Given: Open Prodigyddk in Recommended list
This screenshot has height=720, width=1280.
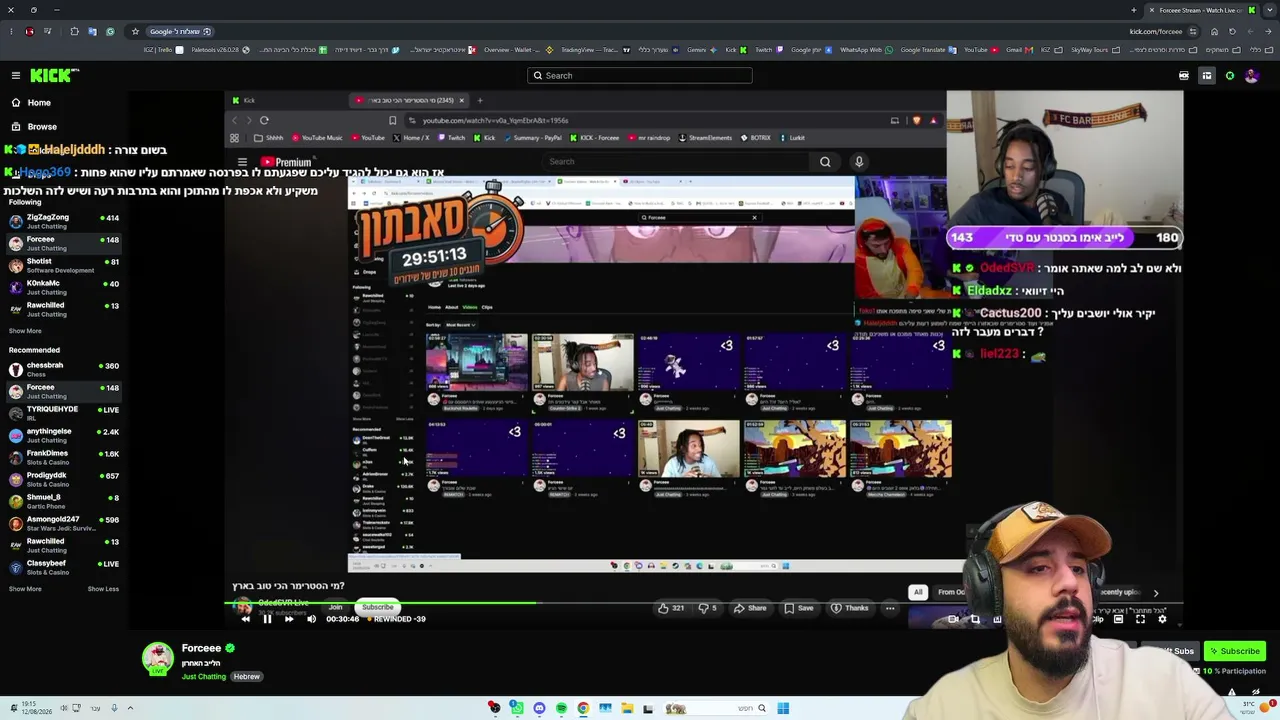Looking at the screenshot, I should (64, 480).
